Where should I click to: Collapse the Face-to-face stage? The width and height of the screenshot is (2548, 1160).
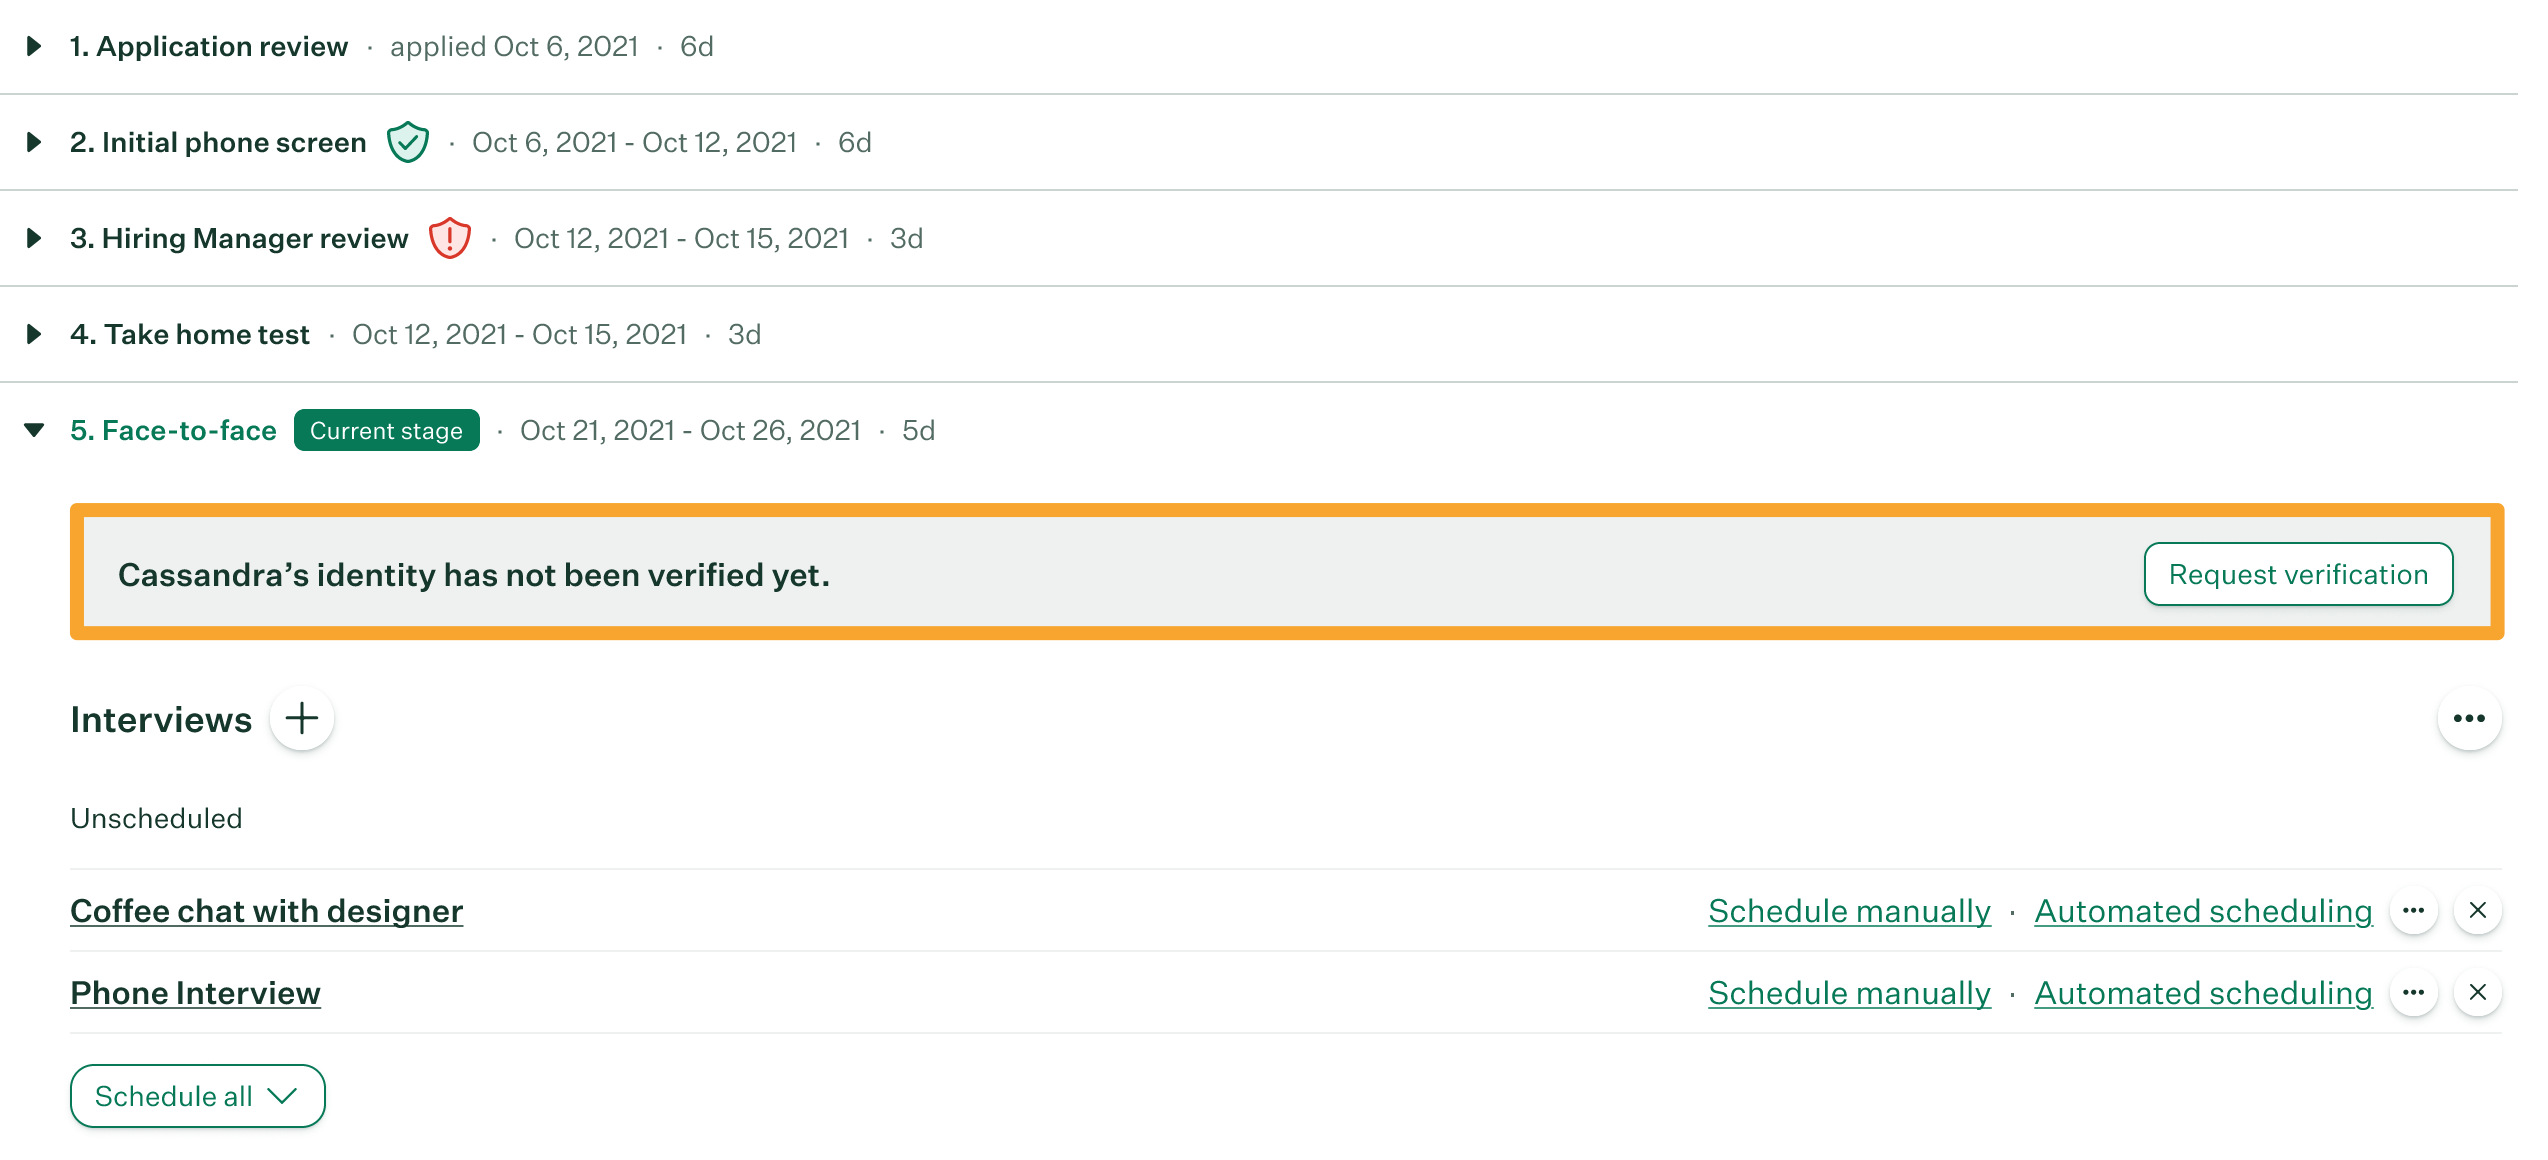(34, 430)
